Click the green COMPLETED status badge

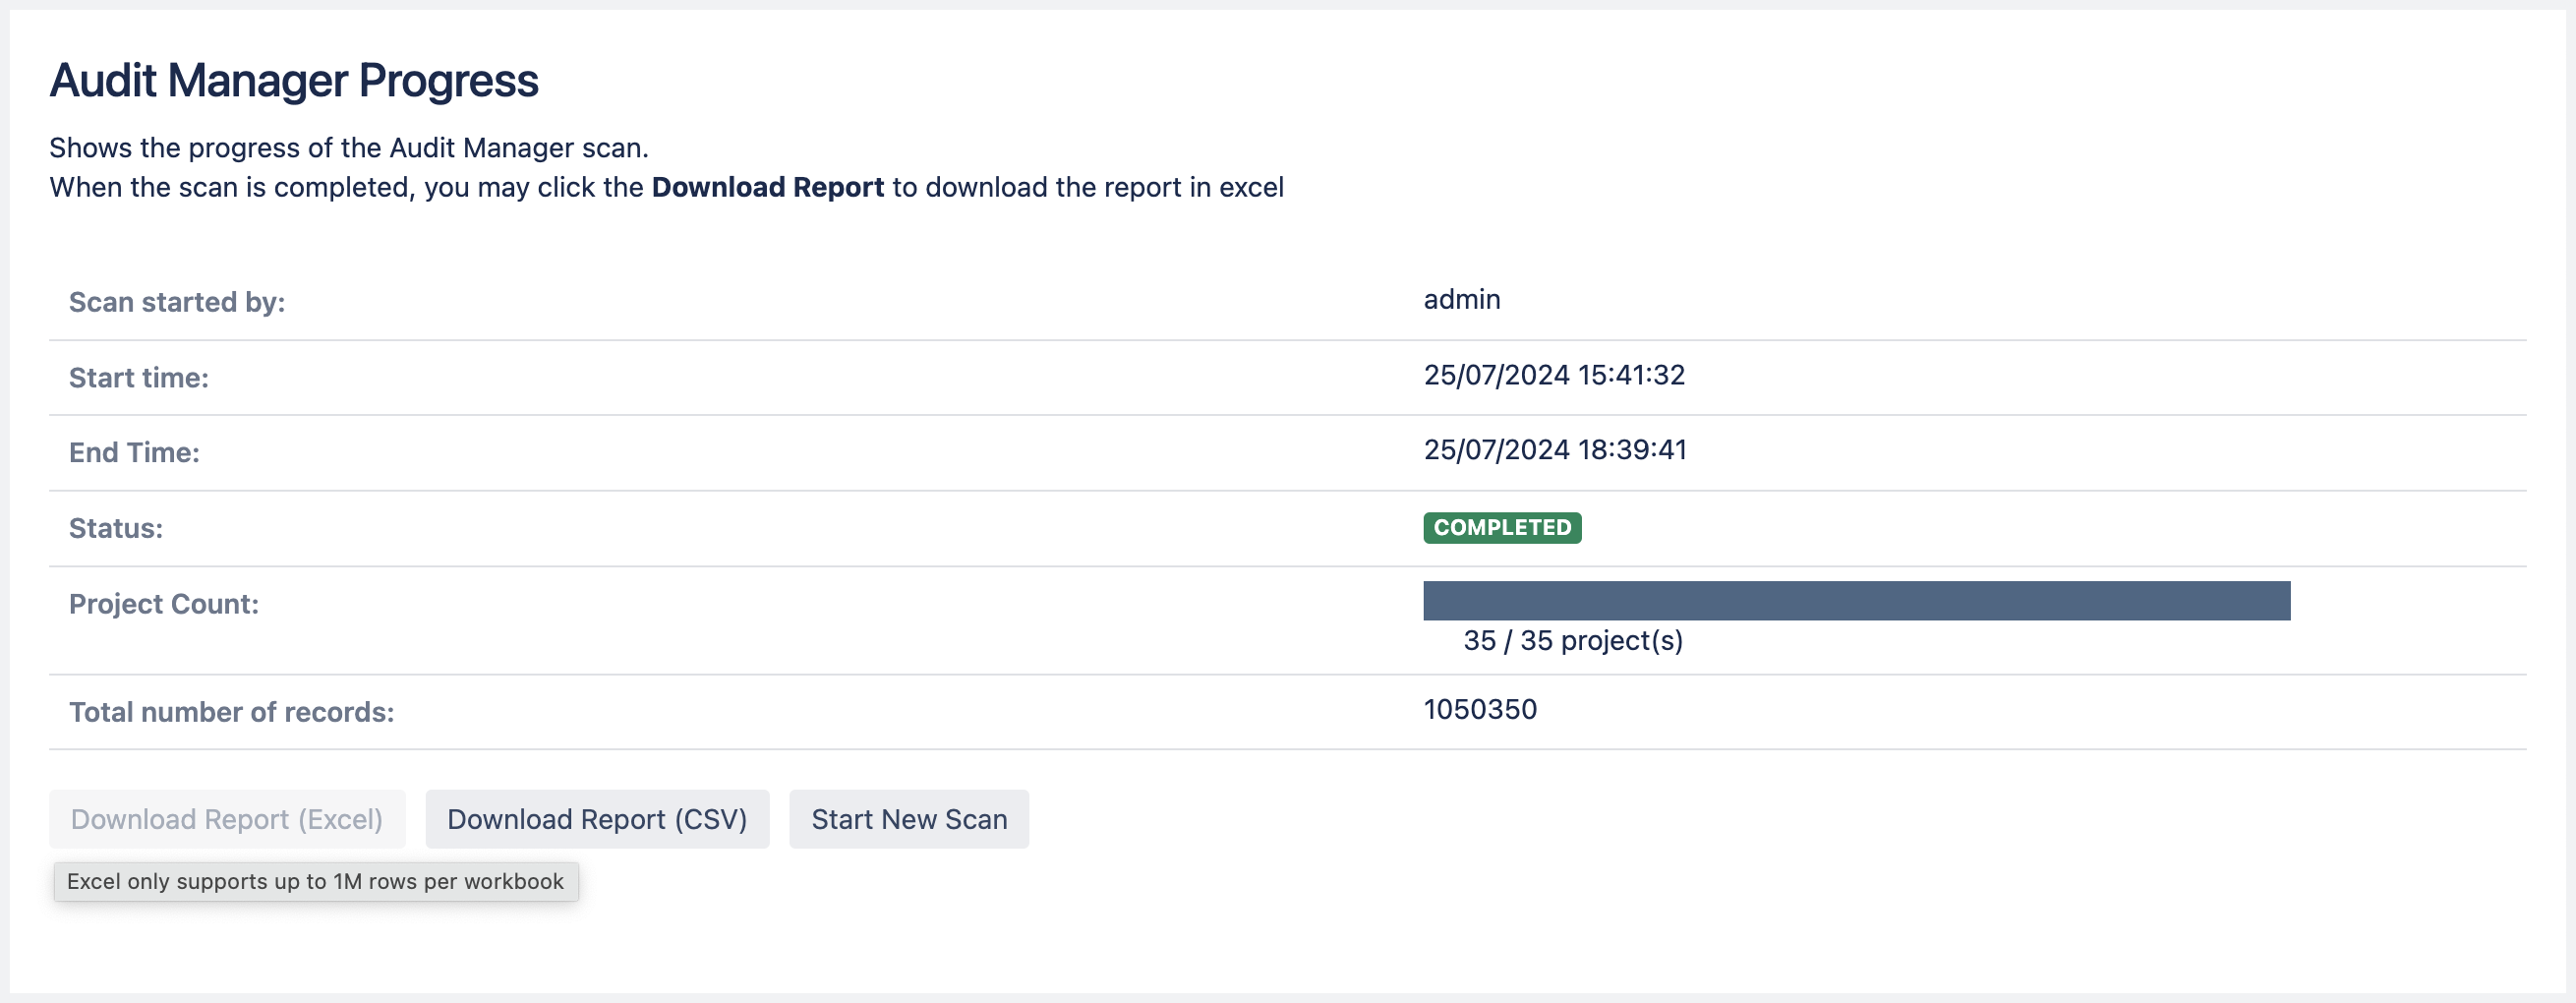pos(1501,528)
